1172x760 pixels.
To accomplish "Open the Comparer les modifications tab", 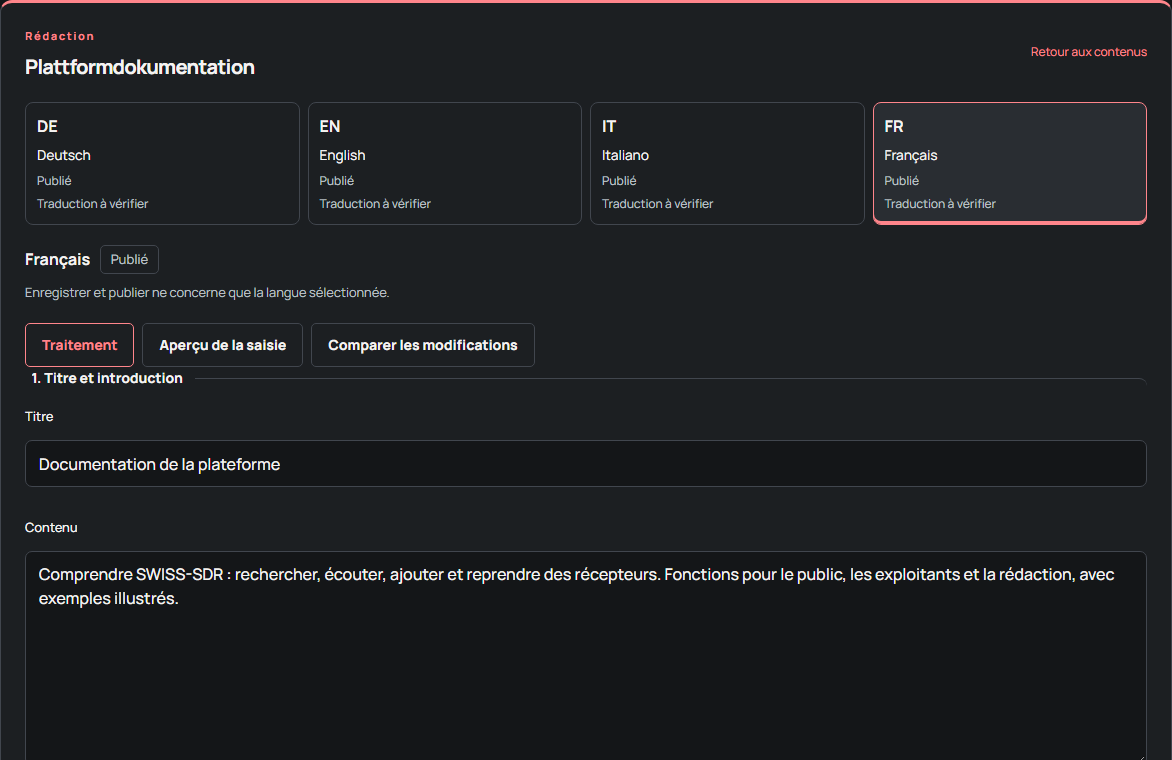I will [x=422, y=345].
